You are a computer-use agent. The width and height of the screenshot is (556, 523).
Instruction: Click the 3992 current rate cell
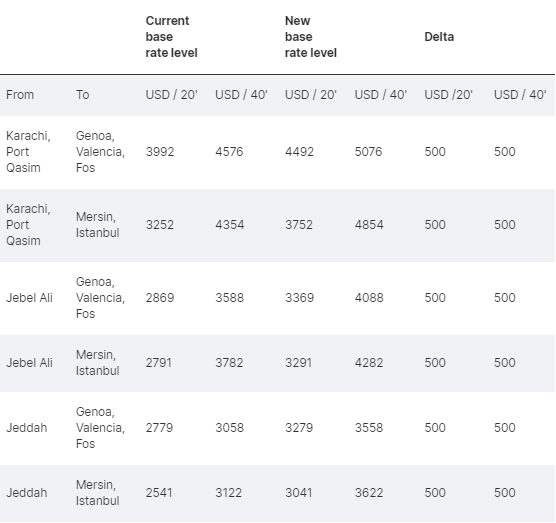pyautogui.click(x=160, y=152)
